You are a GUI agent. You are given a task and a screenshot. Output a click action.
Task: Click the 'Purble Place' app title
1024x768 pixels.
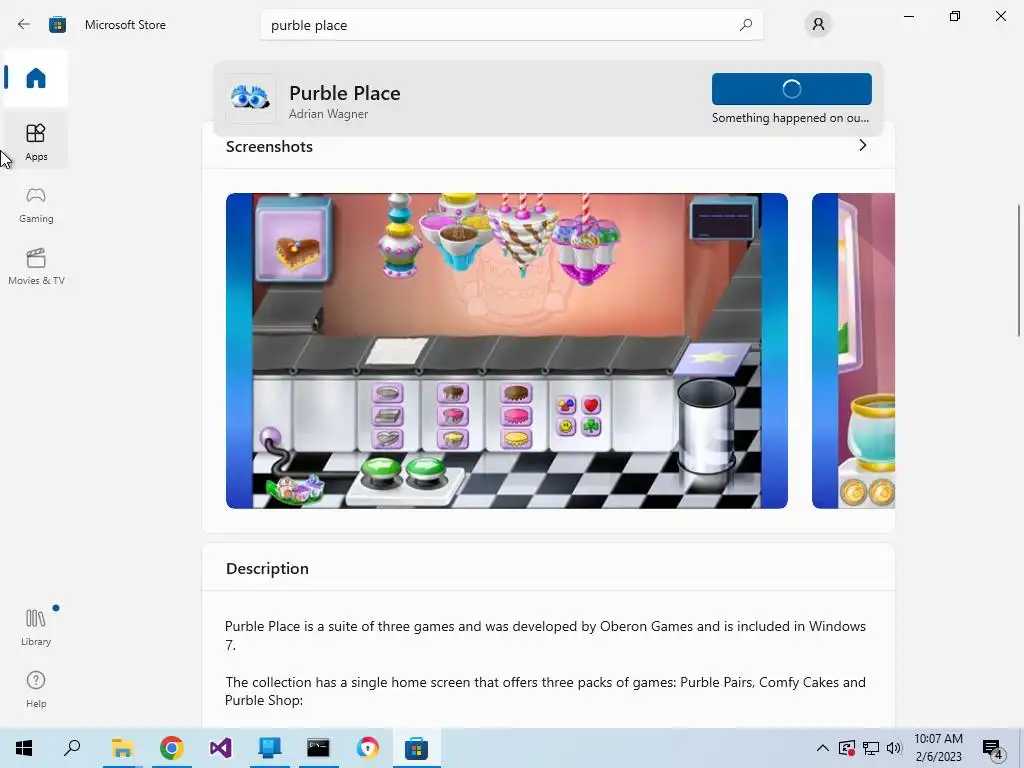[x=345, y=93]
